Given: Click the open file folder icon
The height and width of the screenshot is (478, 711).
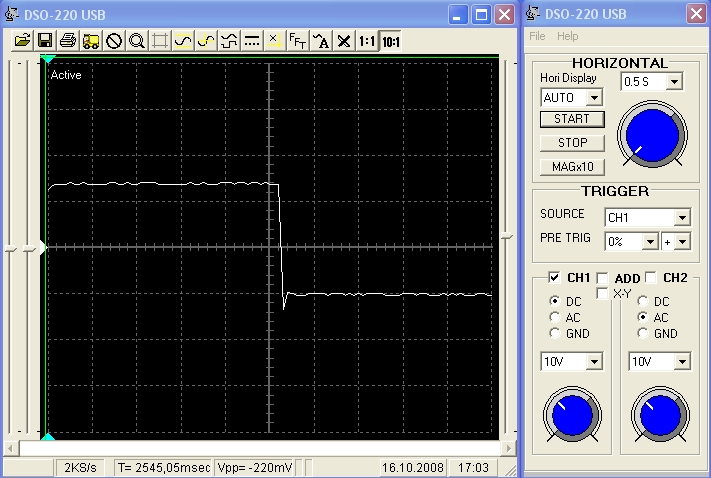Looking at the screenshot, I should (21, 41).
